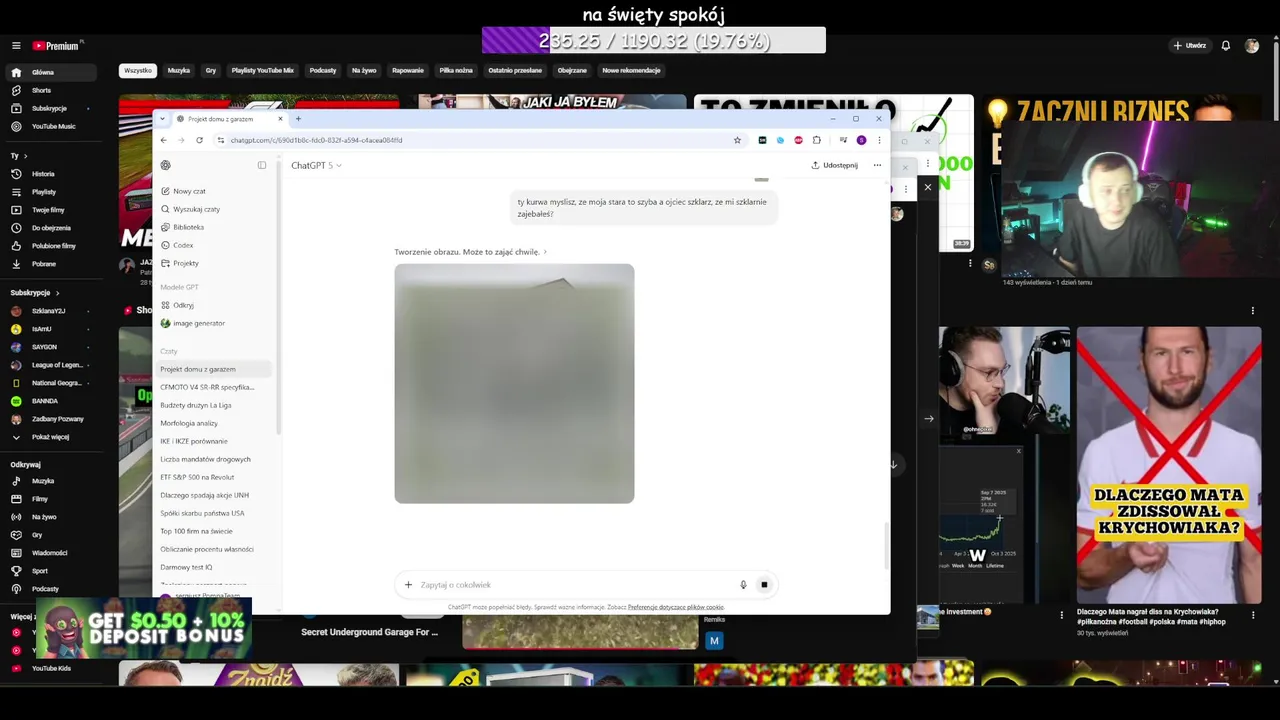Open Historia in the YouTube sidebar

click(x=43, y=174)
